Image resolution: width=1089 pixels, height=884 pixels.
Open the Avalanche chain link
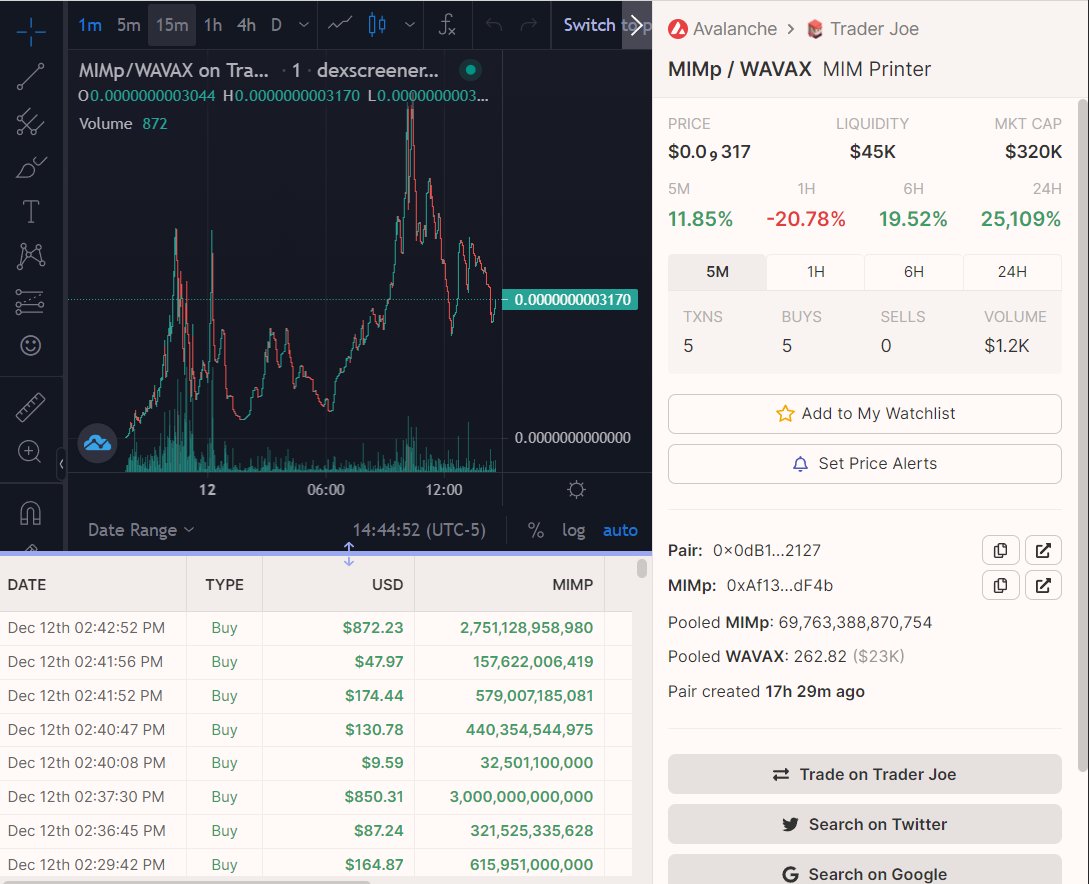coord(722,29)
